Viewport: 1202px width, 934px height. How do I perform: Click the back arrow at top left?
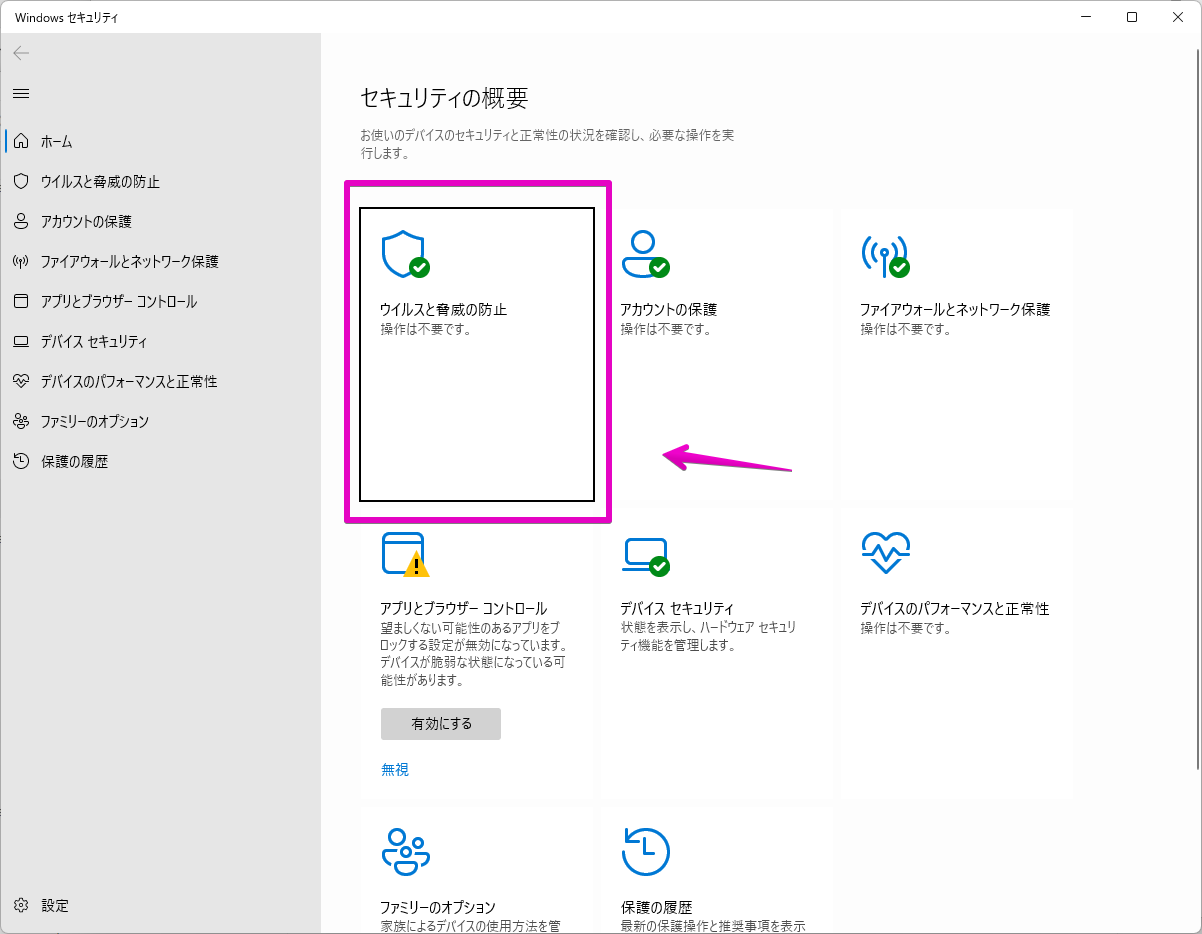point(21,53)
